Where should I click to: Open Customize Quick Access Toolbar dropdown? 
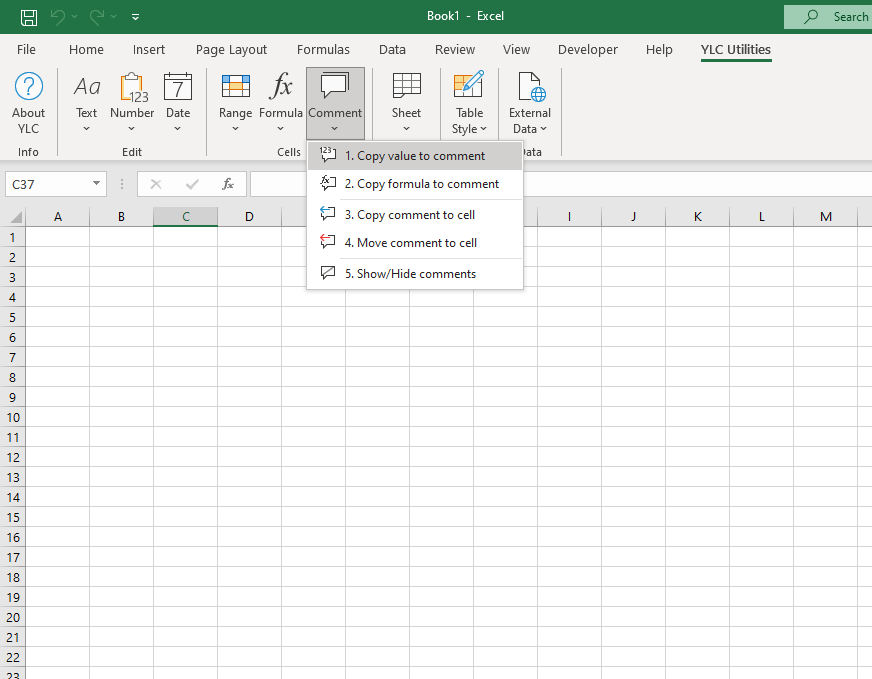click(x=136, y=16)
